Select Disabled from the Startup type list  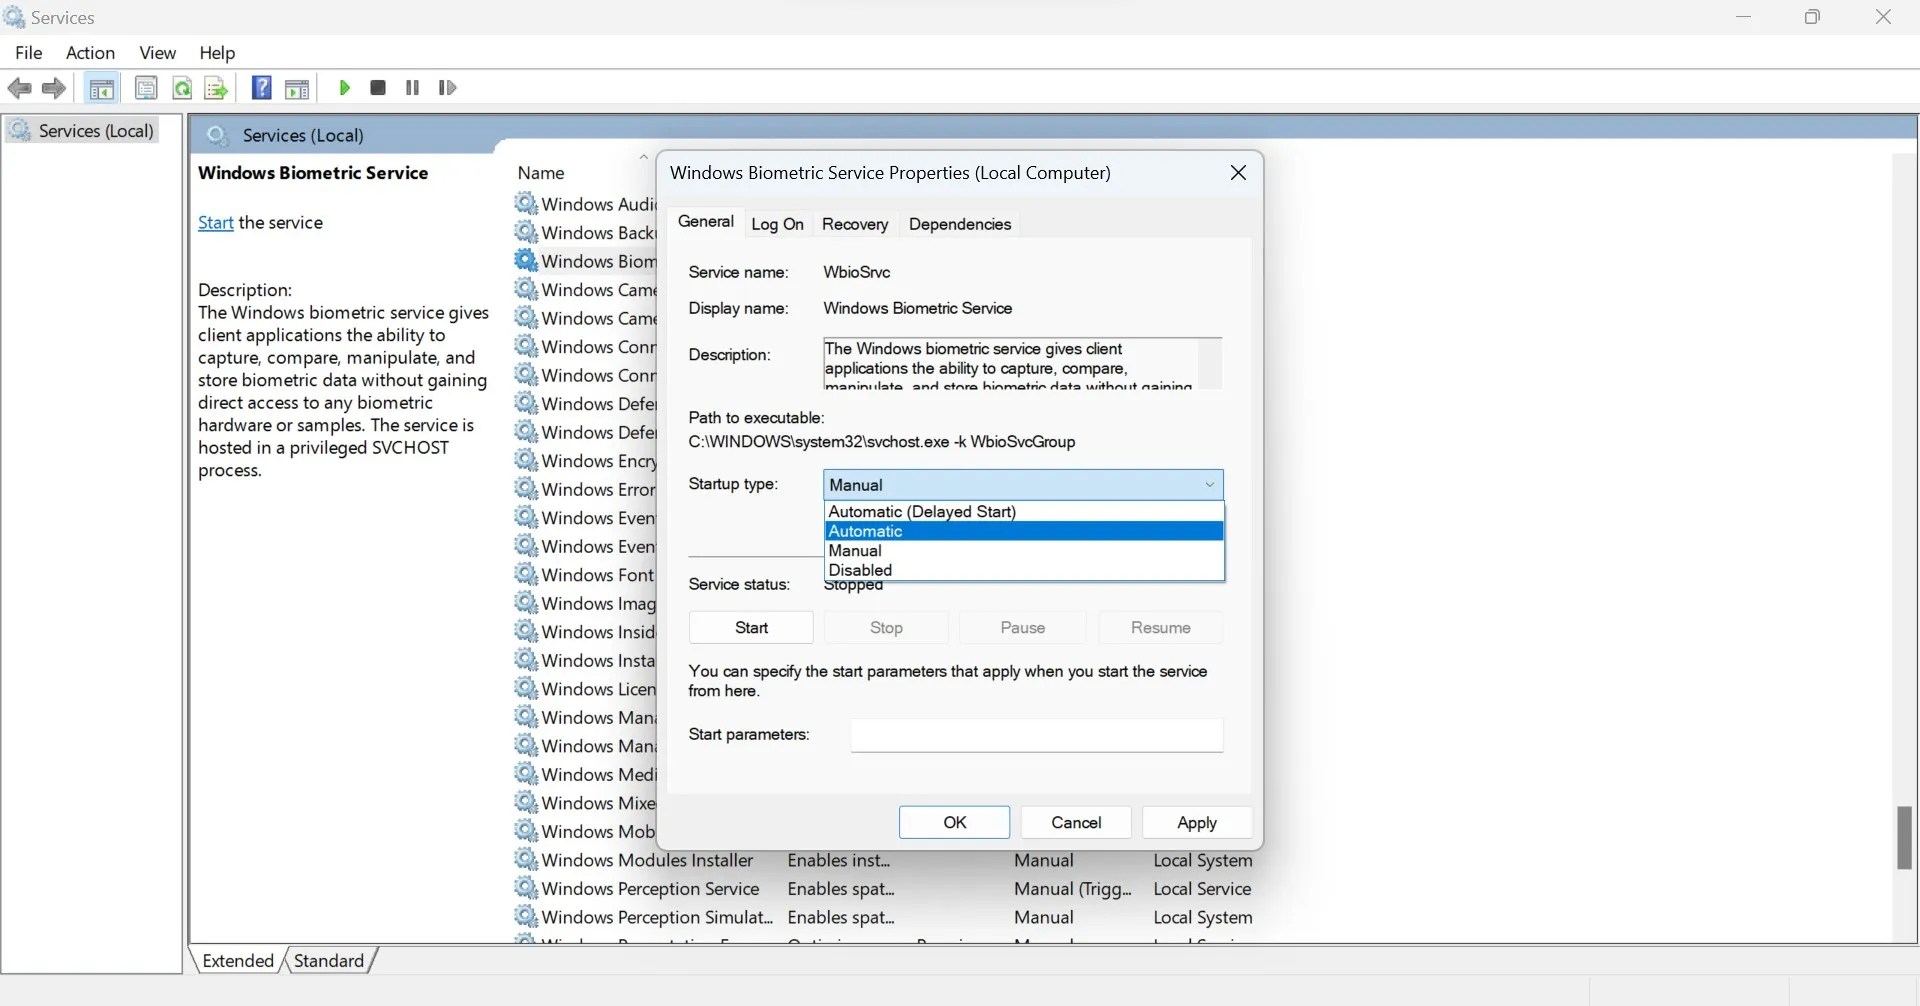click(x=860, y=569)
